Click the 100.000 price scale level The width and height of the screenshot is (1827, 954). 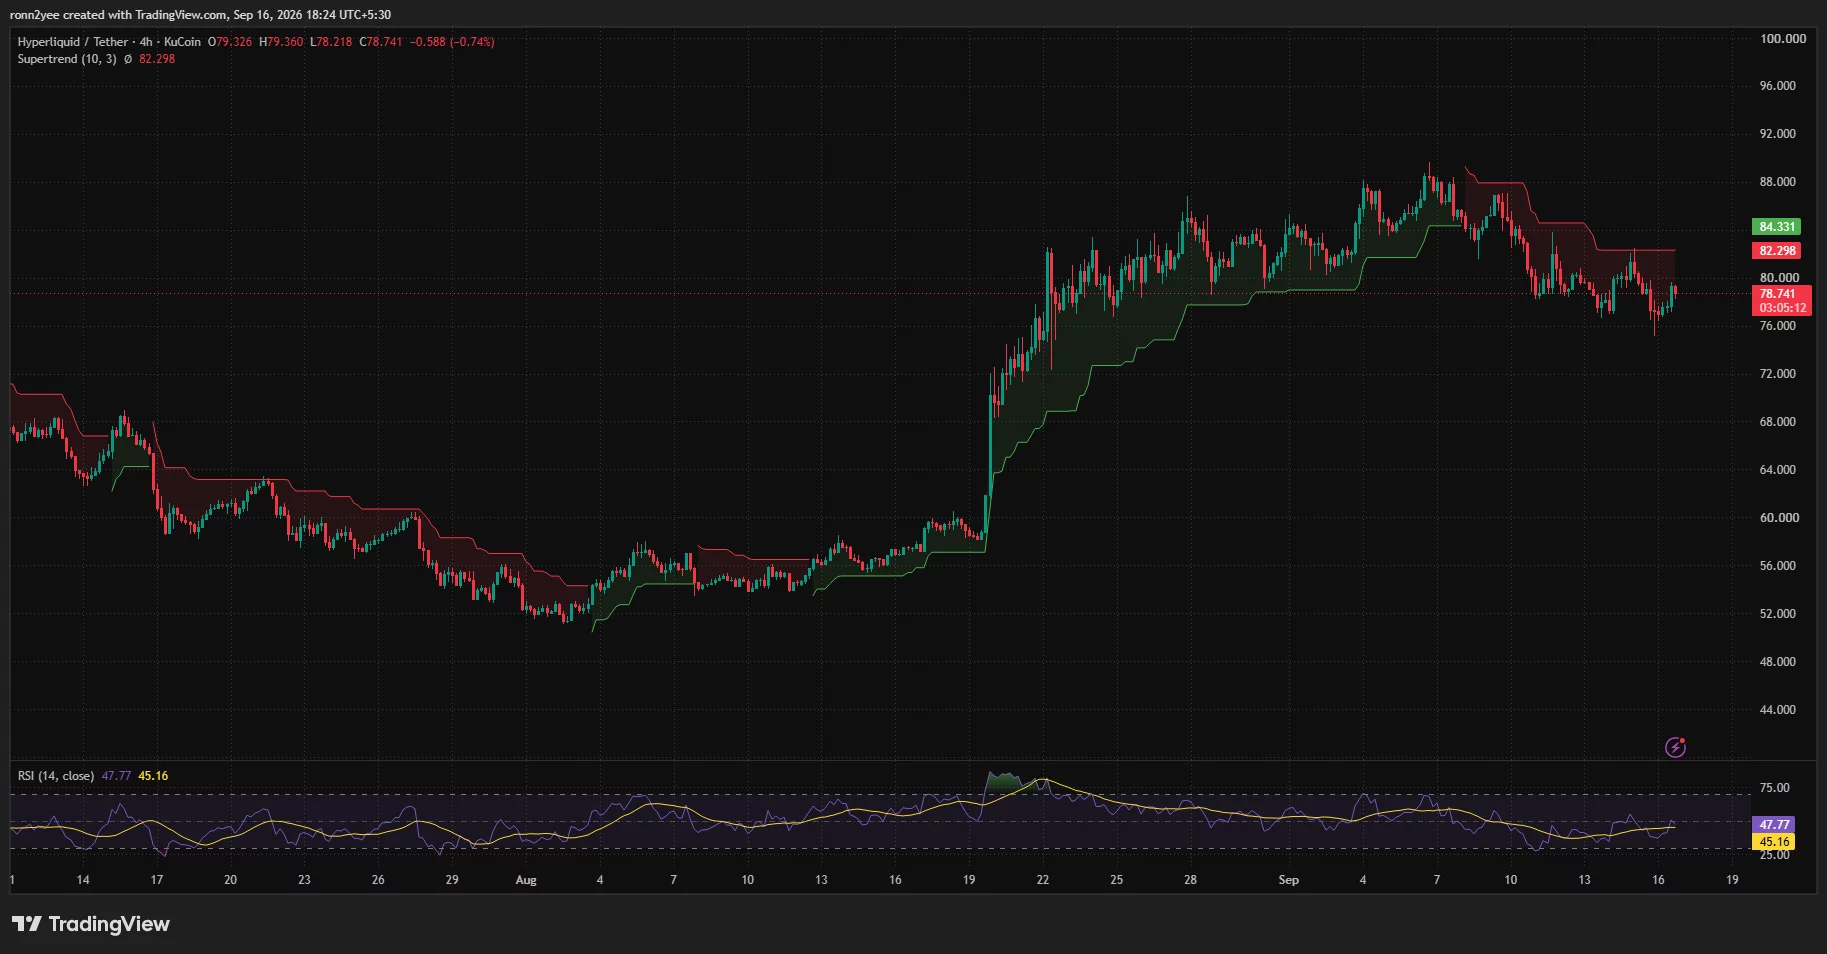click(1783, 39)
